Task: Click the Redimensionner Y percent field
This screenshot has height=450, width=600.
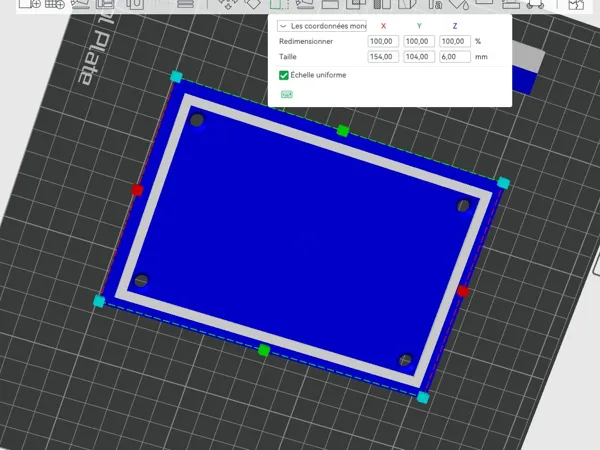Action: coord(419,41)
